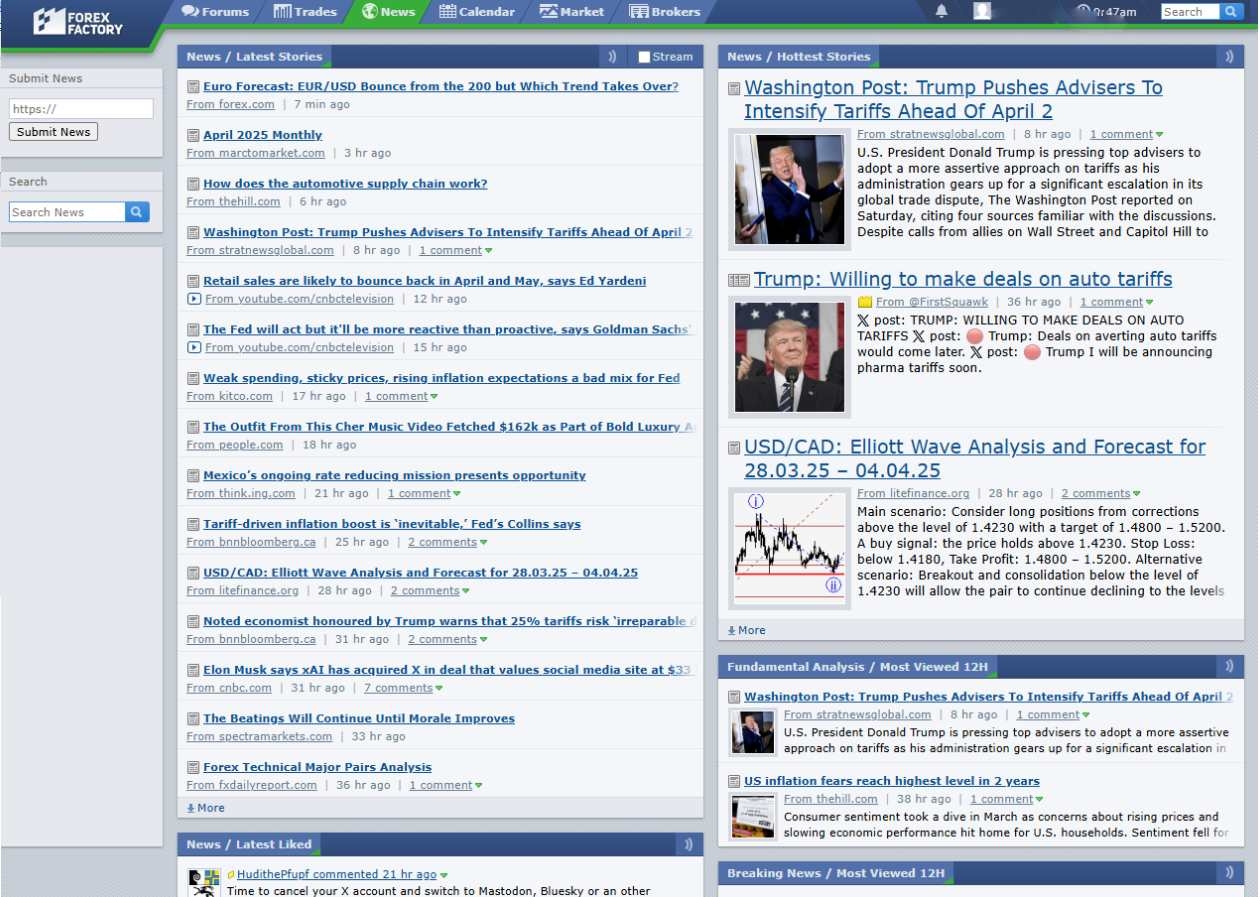Collapse the News / Hottest Stories panel icon
The height and width of the screenshot is (897, 1260).
tap(1229, 57)
